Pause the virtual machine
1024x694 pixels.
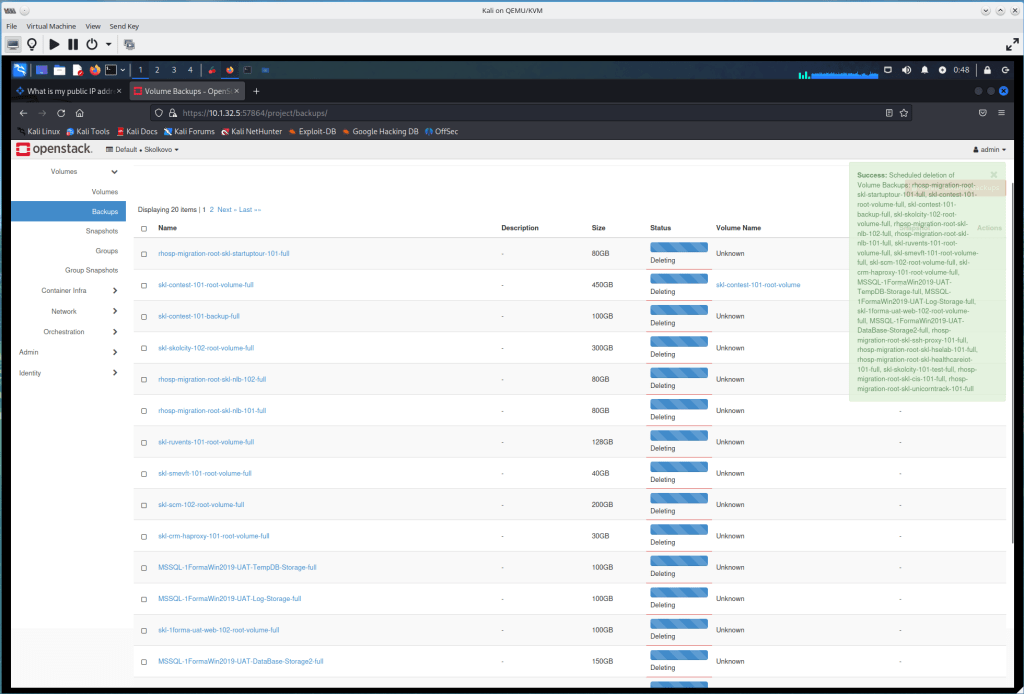(73, 44)
